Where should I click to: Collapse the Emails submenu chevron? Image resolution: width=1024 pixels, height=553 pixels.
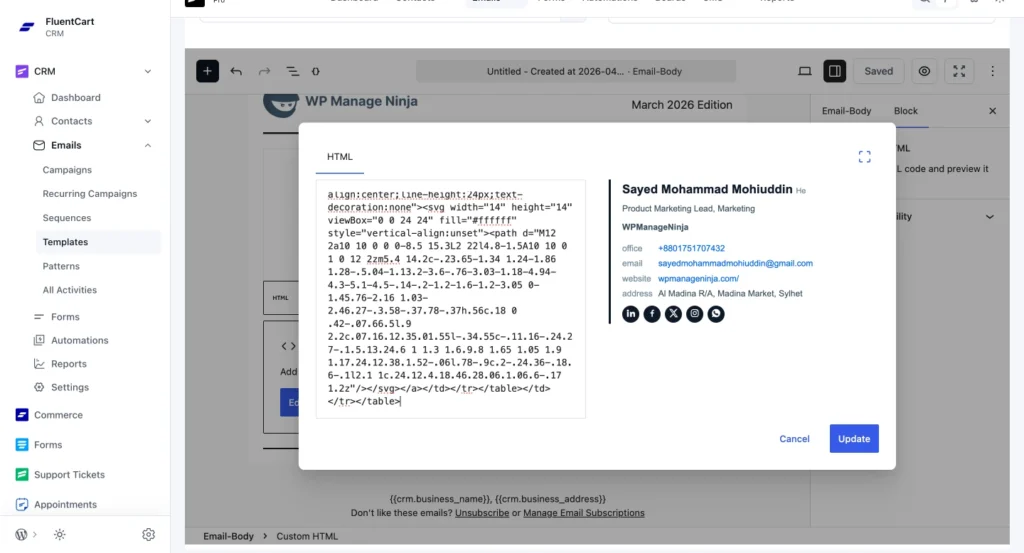pyautogui.click(x=148, y=145)
